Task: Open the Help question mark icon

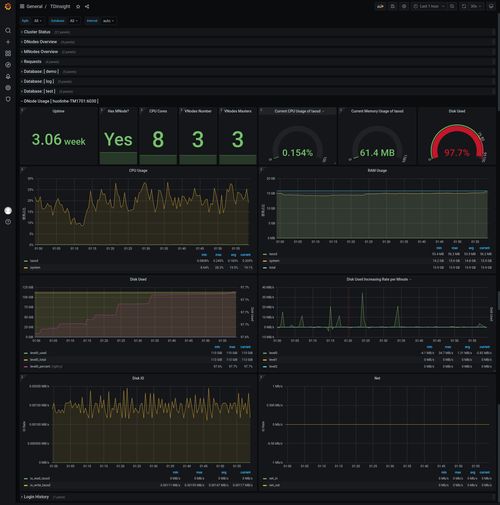Action: click(x=8, y=222)
